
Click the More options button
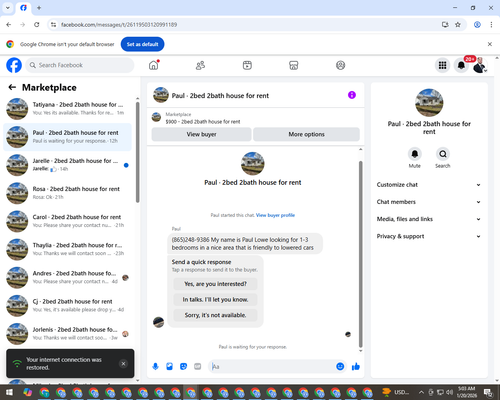[x=306, y=134]
